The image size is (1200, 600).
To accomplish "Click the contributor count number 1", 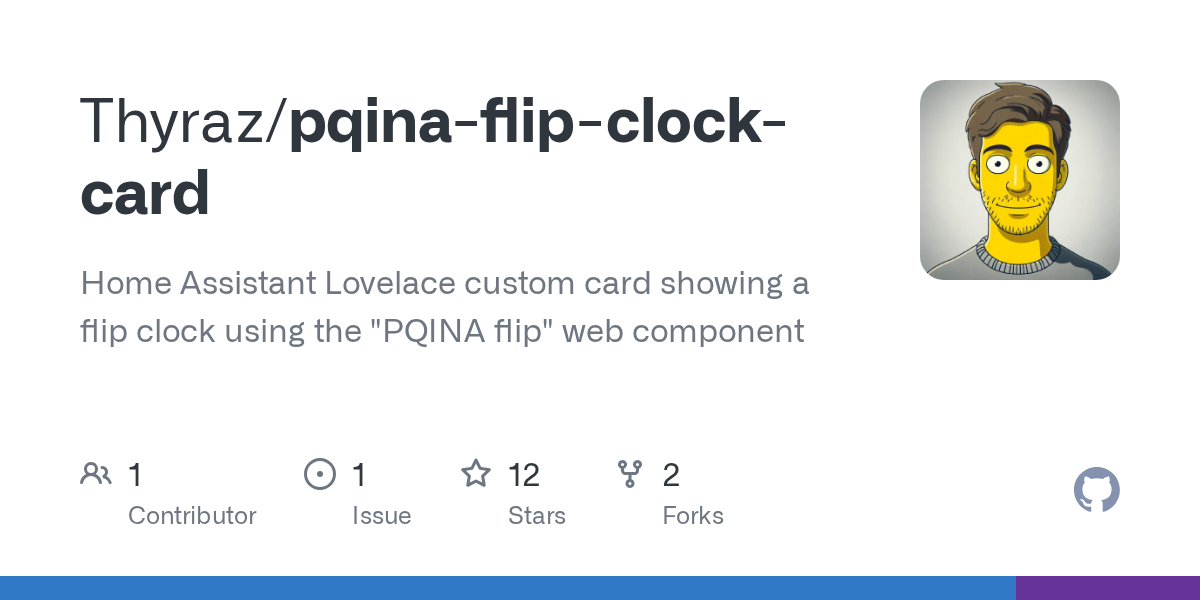I will click(135, 474).
